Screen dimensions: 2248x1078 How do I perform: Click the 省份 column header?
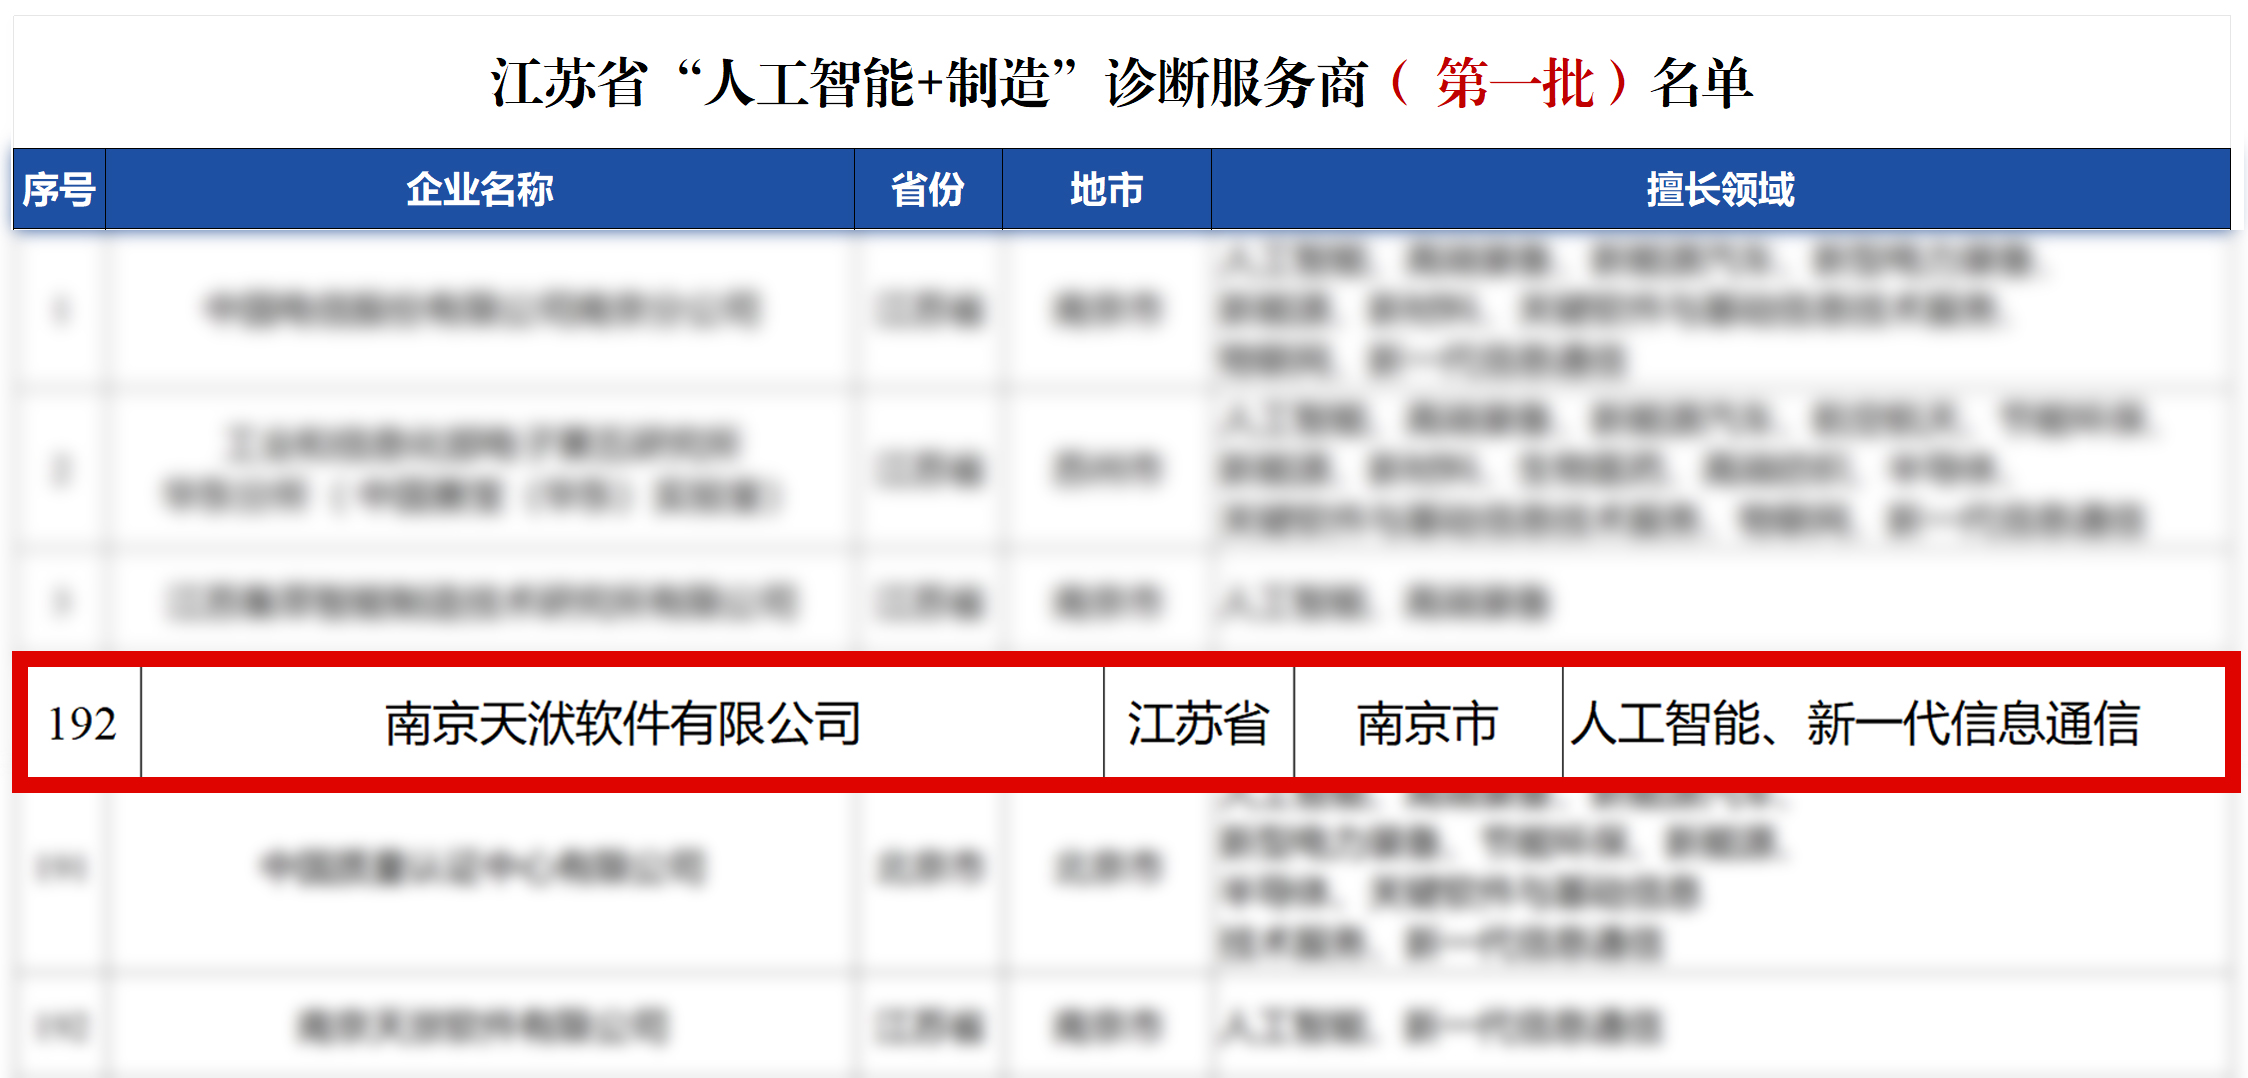click(x=928, y=189)
